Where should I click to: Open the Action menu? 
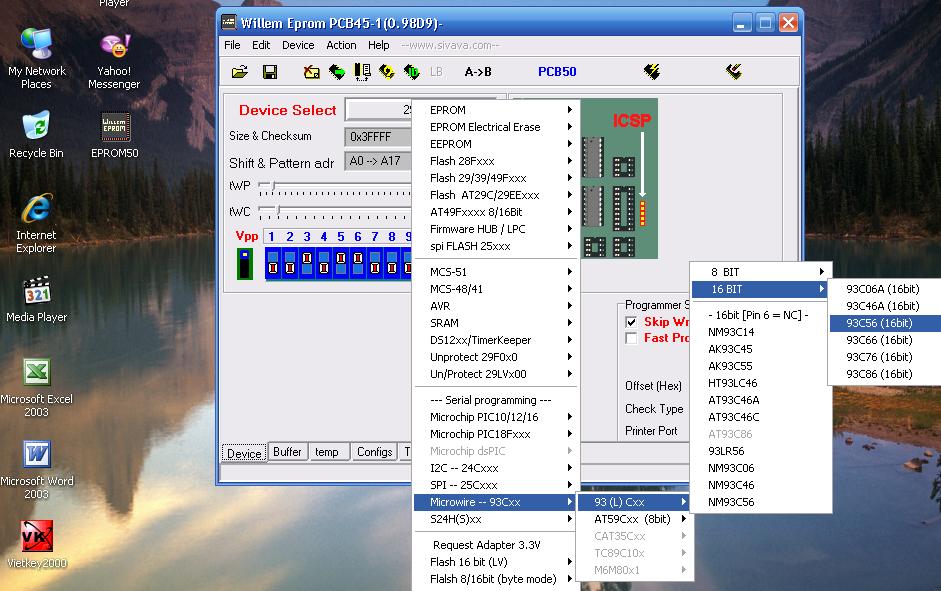pos(341,45)
